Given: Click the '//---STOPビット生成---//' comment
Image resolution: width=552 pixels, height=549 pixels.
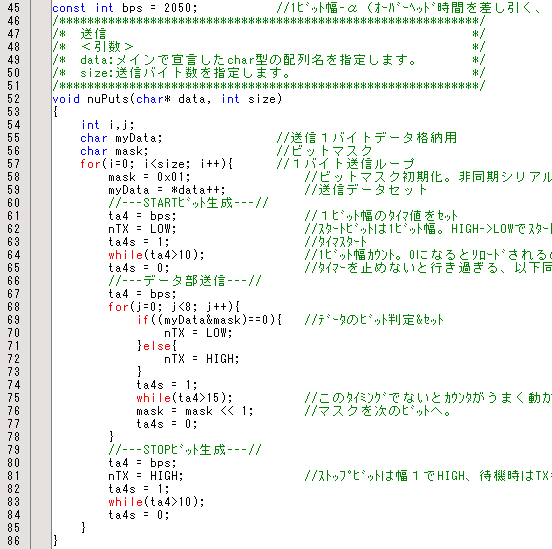Looking at the screenshot, I should (185, 450).
